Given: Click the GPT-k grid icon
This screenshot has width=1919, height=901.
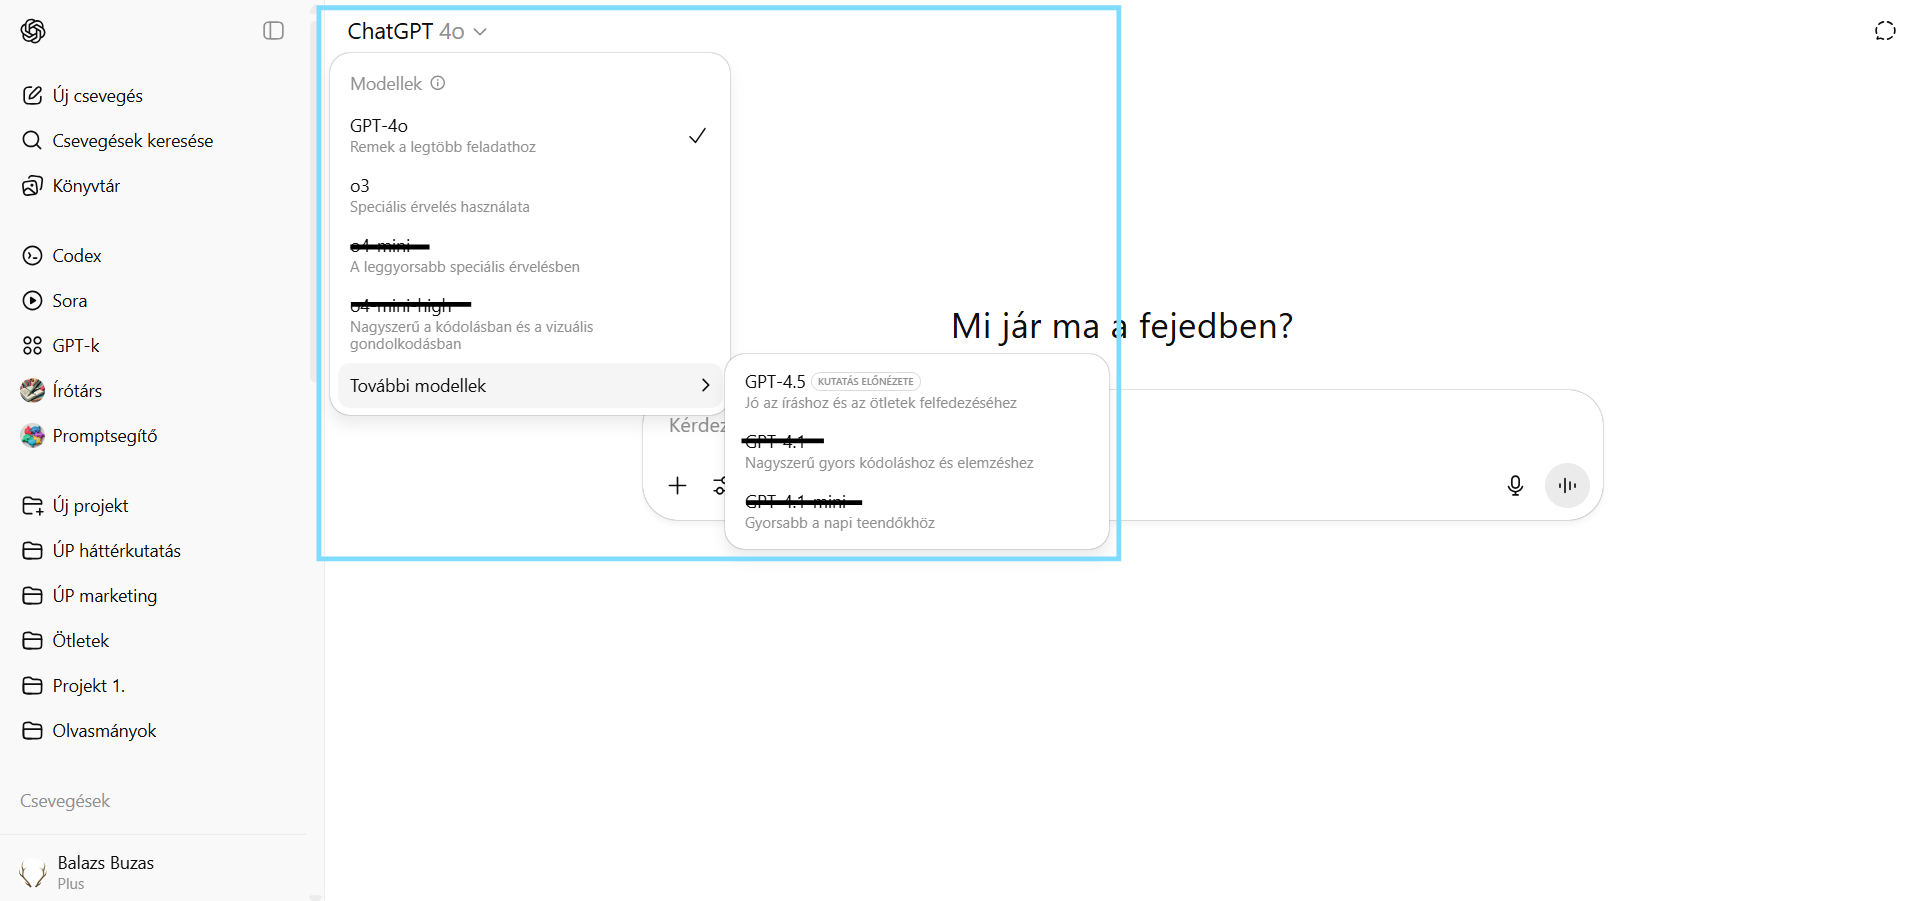Looking at the screenshot, I should 32,345.
